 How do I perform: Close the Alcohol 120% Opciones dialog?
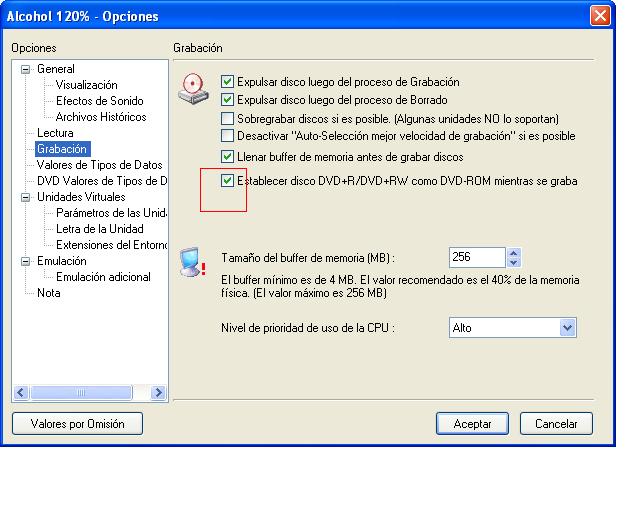(600, 16)
